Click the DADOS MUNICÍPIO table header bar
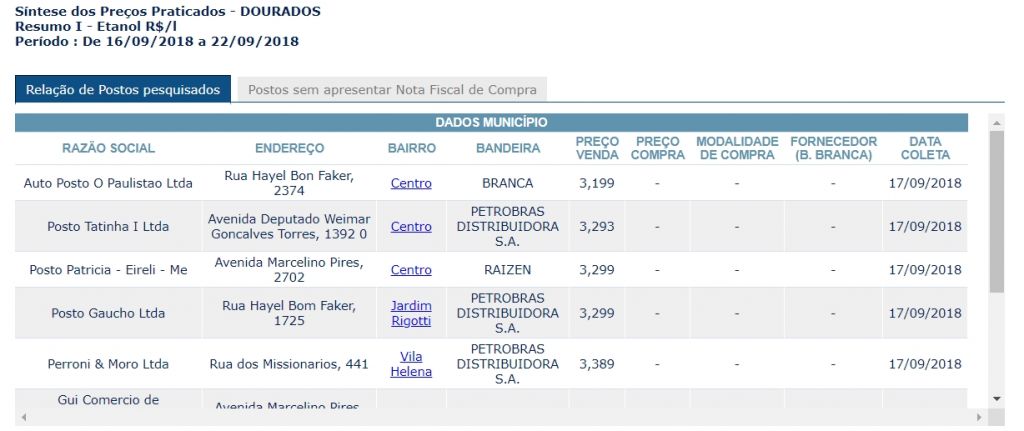1024x431 pixels. click(x=491, y=123)
